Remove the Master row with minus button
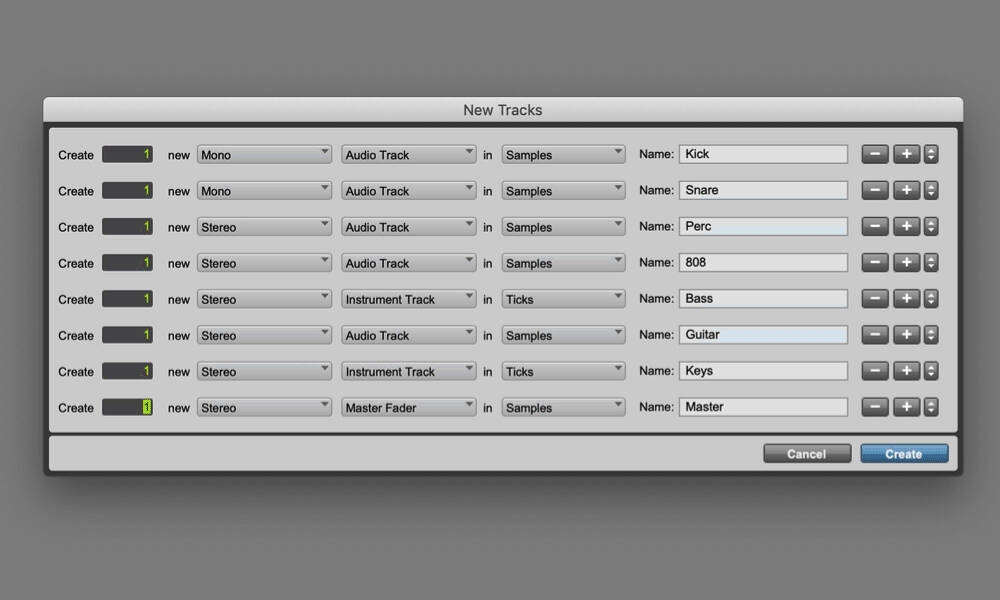 [x=875, y=407]
